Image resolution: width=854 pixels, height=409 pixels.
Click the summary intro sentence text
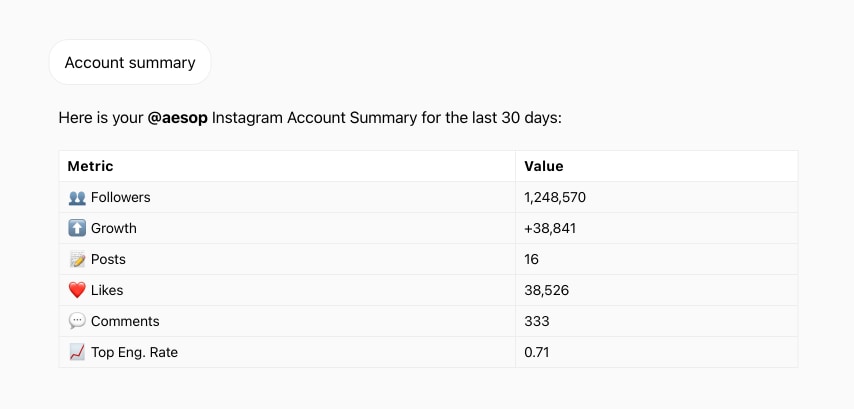[400, 118]
